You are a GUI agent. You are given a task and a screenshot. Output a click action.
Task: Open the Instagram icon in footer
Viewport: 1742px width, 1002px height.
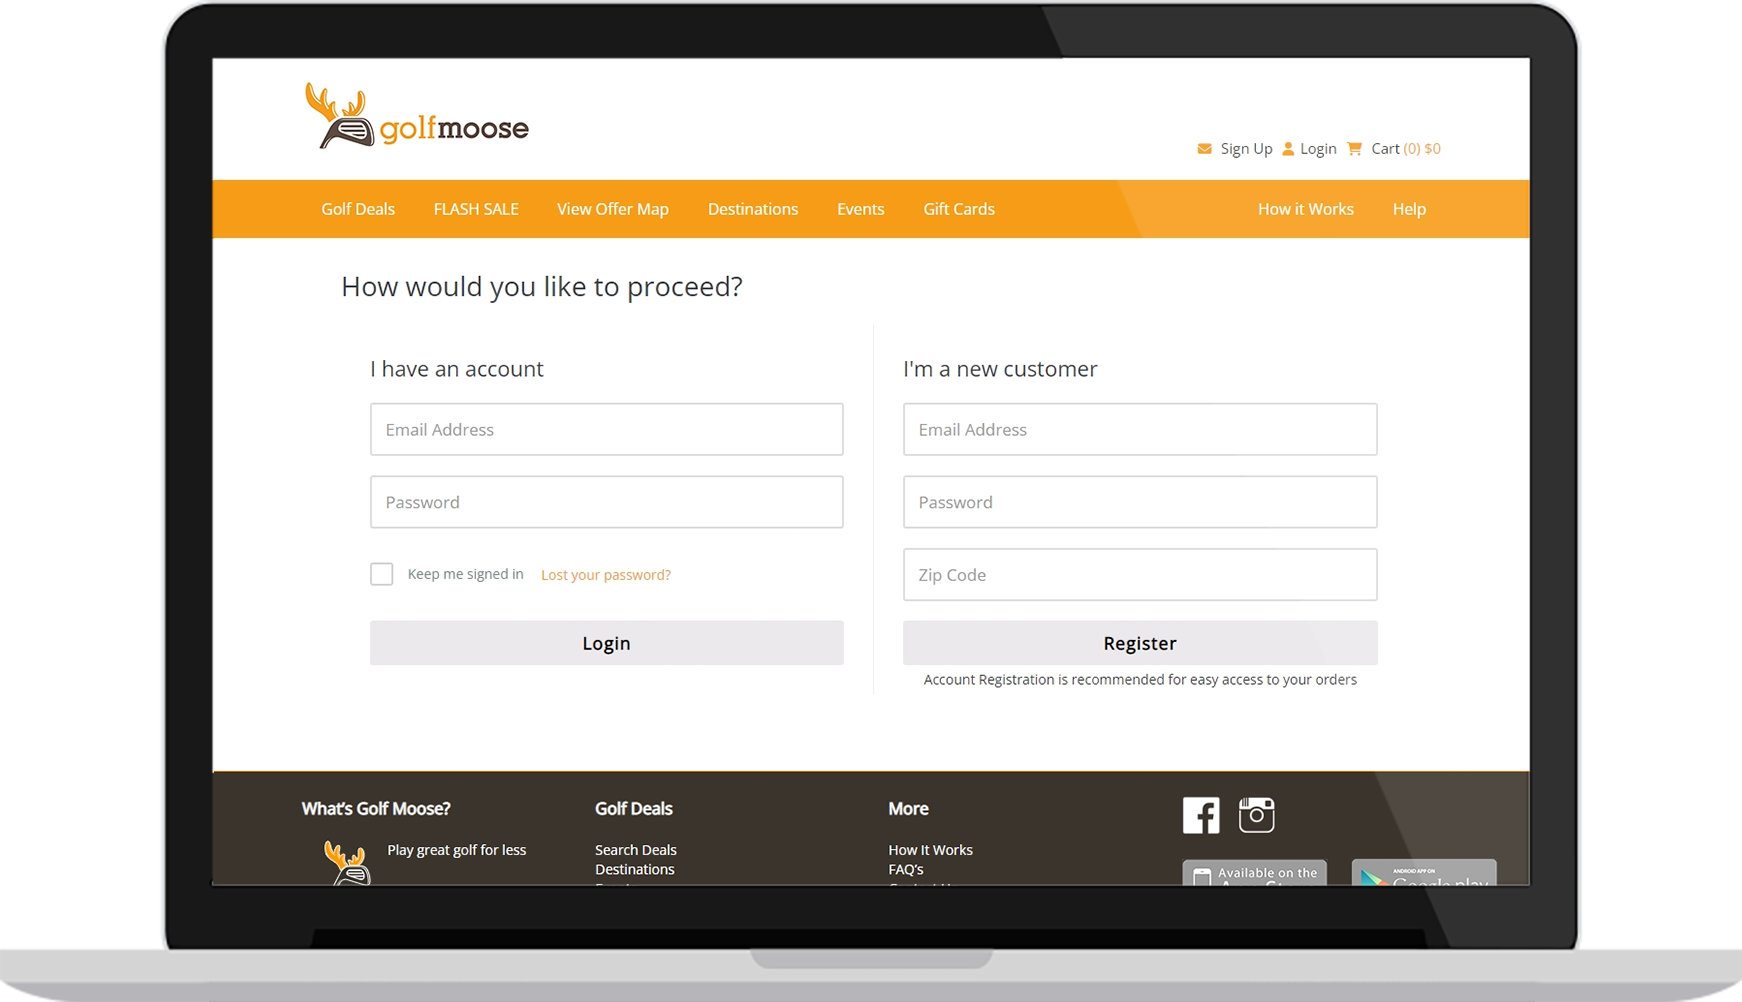[x=1256, y=815]
